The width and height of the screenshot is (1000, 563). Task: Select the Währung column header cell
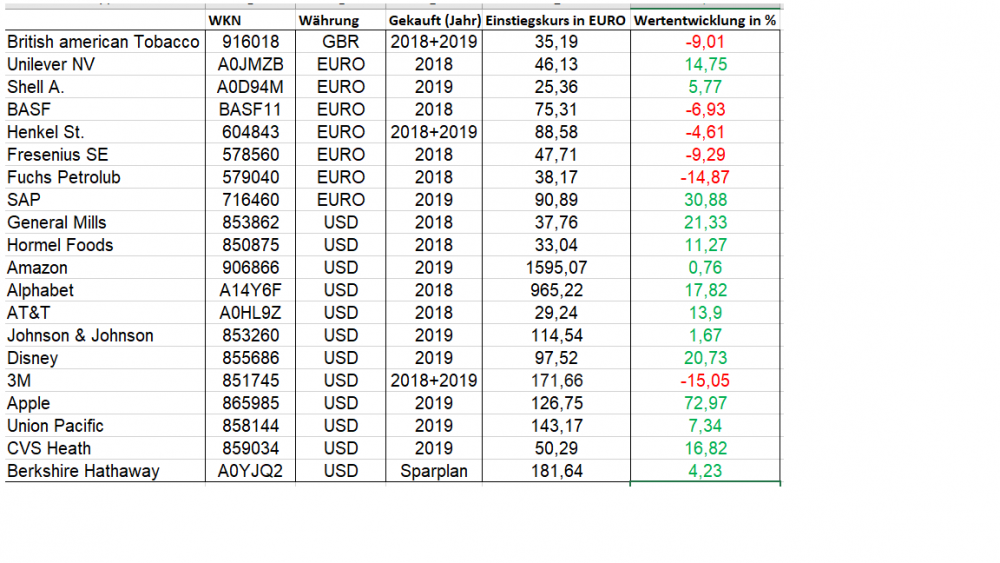coord(328,21)
